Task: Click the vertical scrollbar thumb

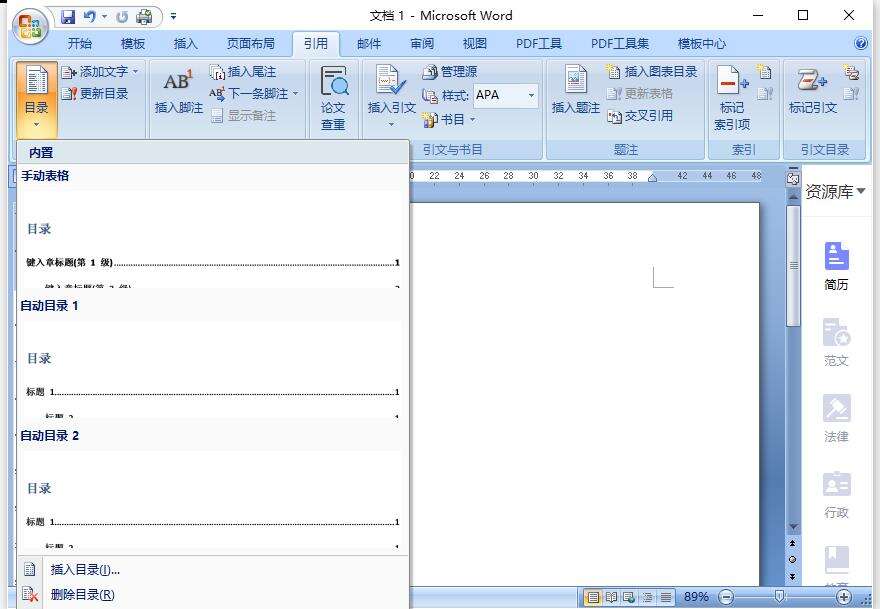Action: [793, 265]
